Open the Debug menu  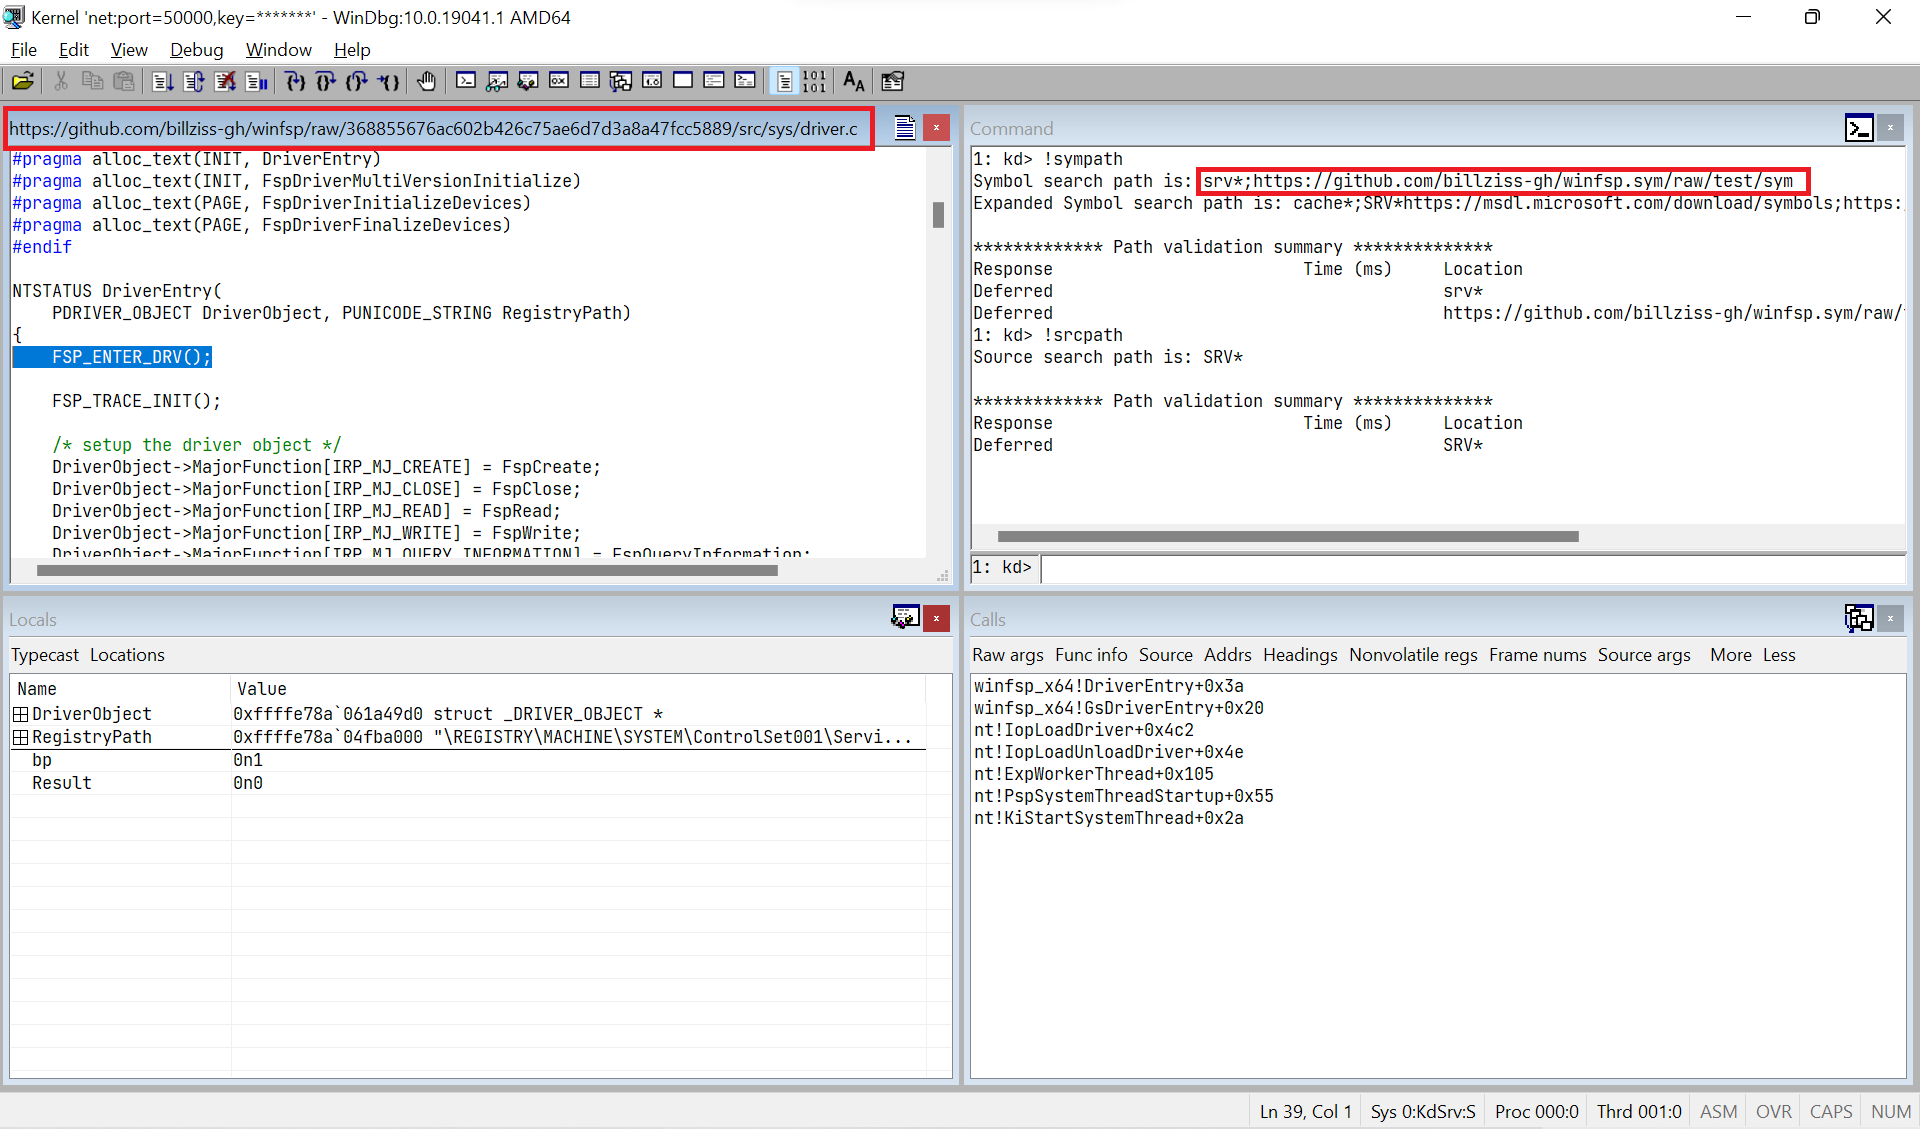click(196, 50)
